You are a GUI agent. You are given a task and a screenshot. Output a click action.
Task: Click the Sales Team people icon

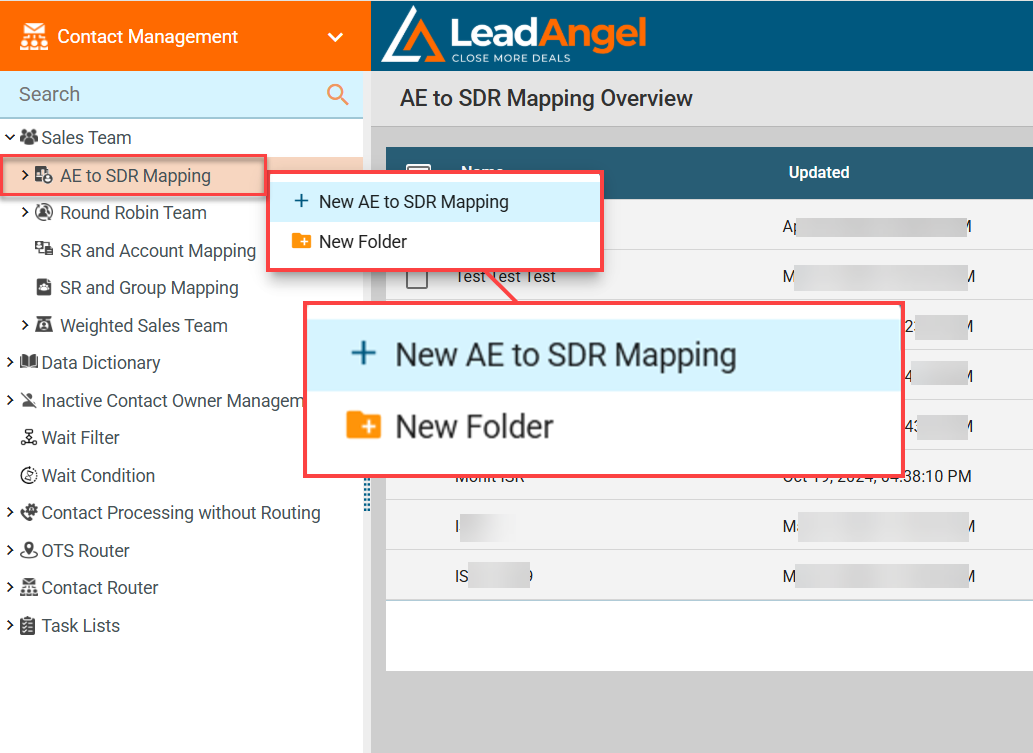pos(29,137)
